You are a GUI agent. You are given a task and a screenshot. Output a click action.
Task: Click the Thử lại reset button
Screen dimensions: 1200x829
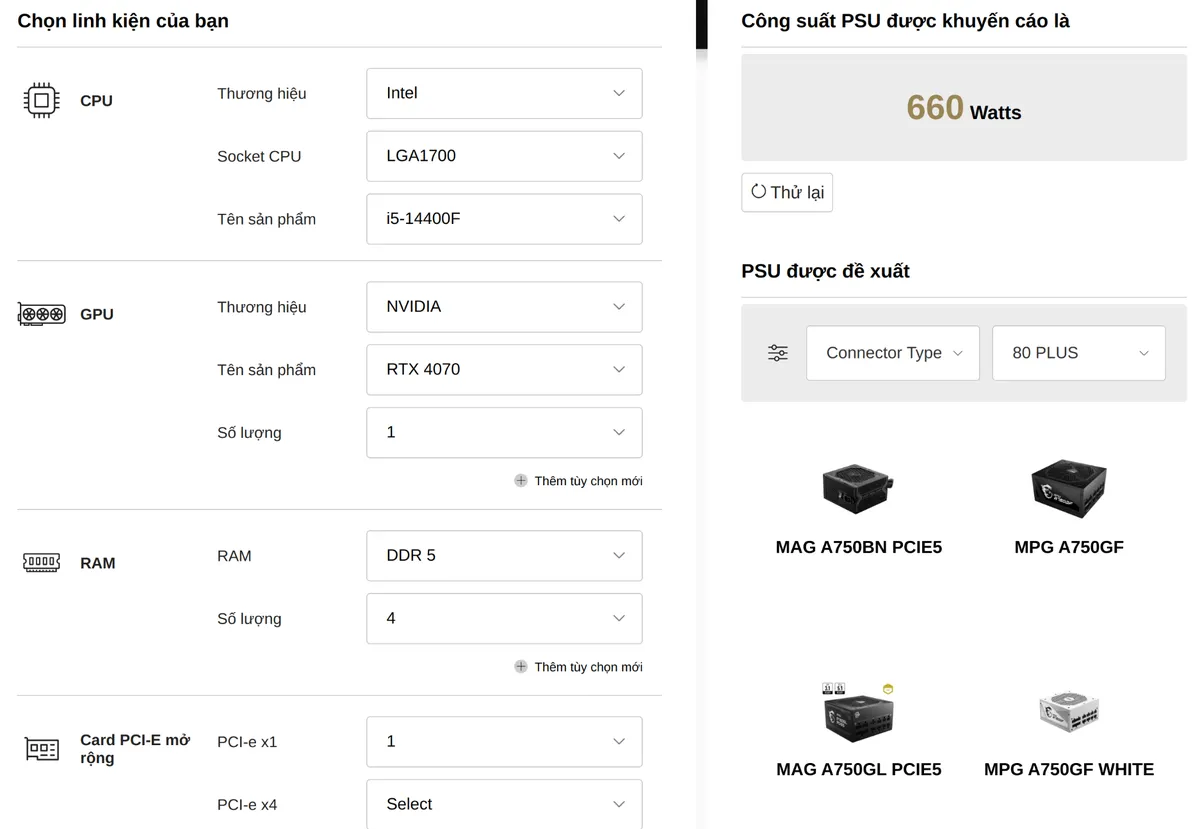pyautogui.click(x=787, y=192)
